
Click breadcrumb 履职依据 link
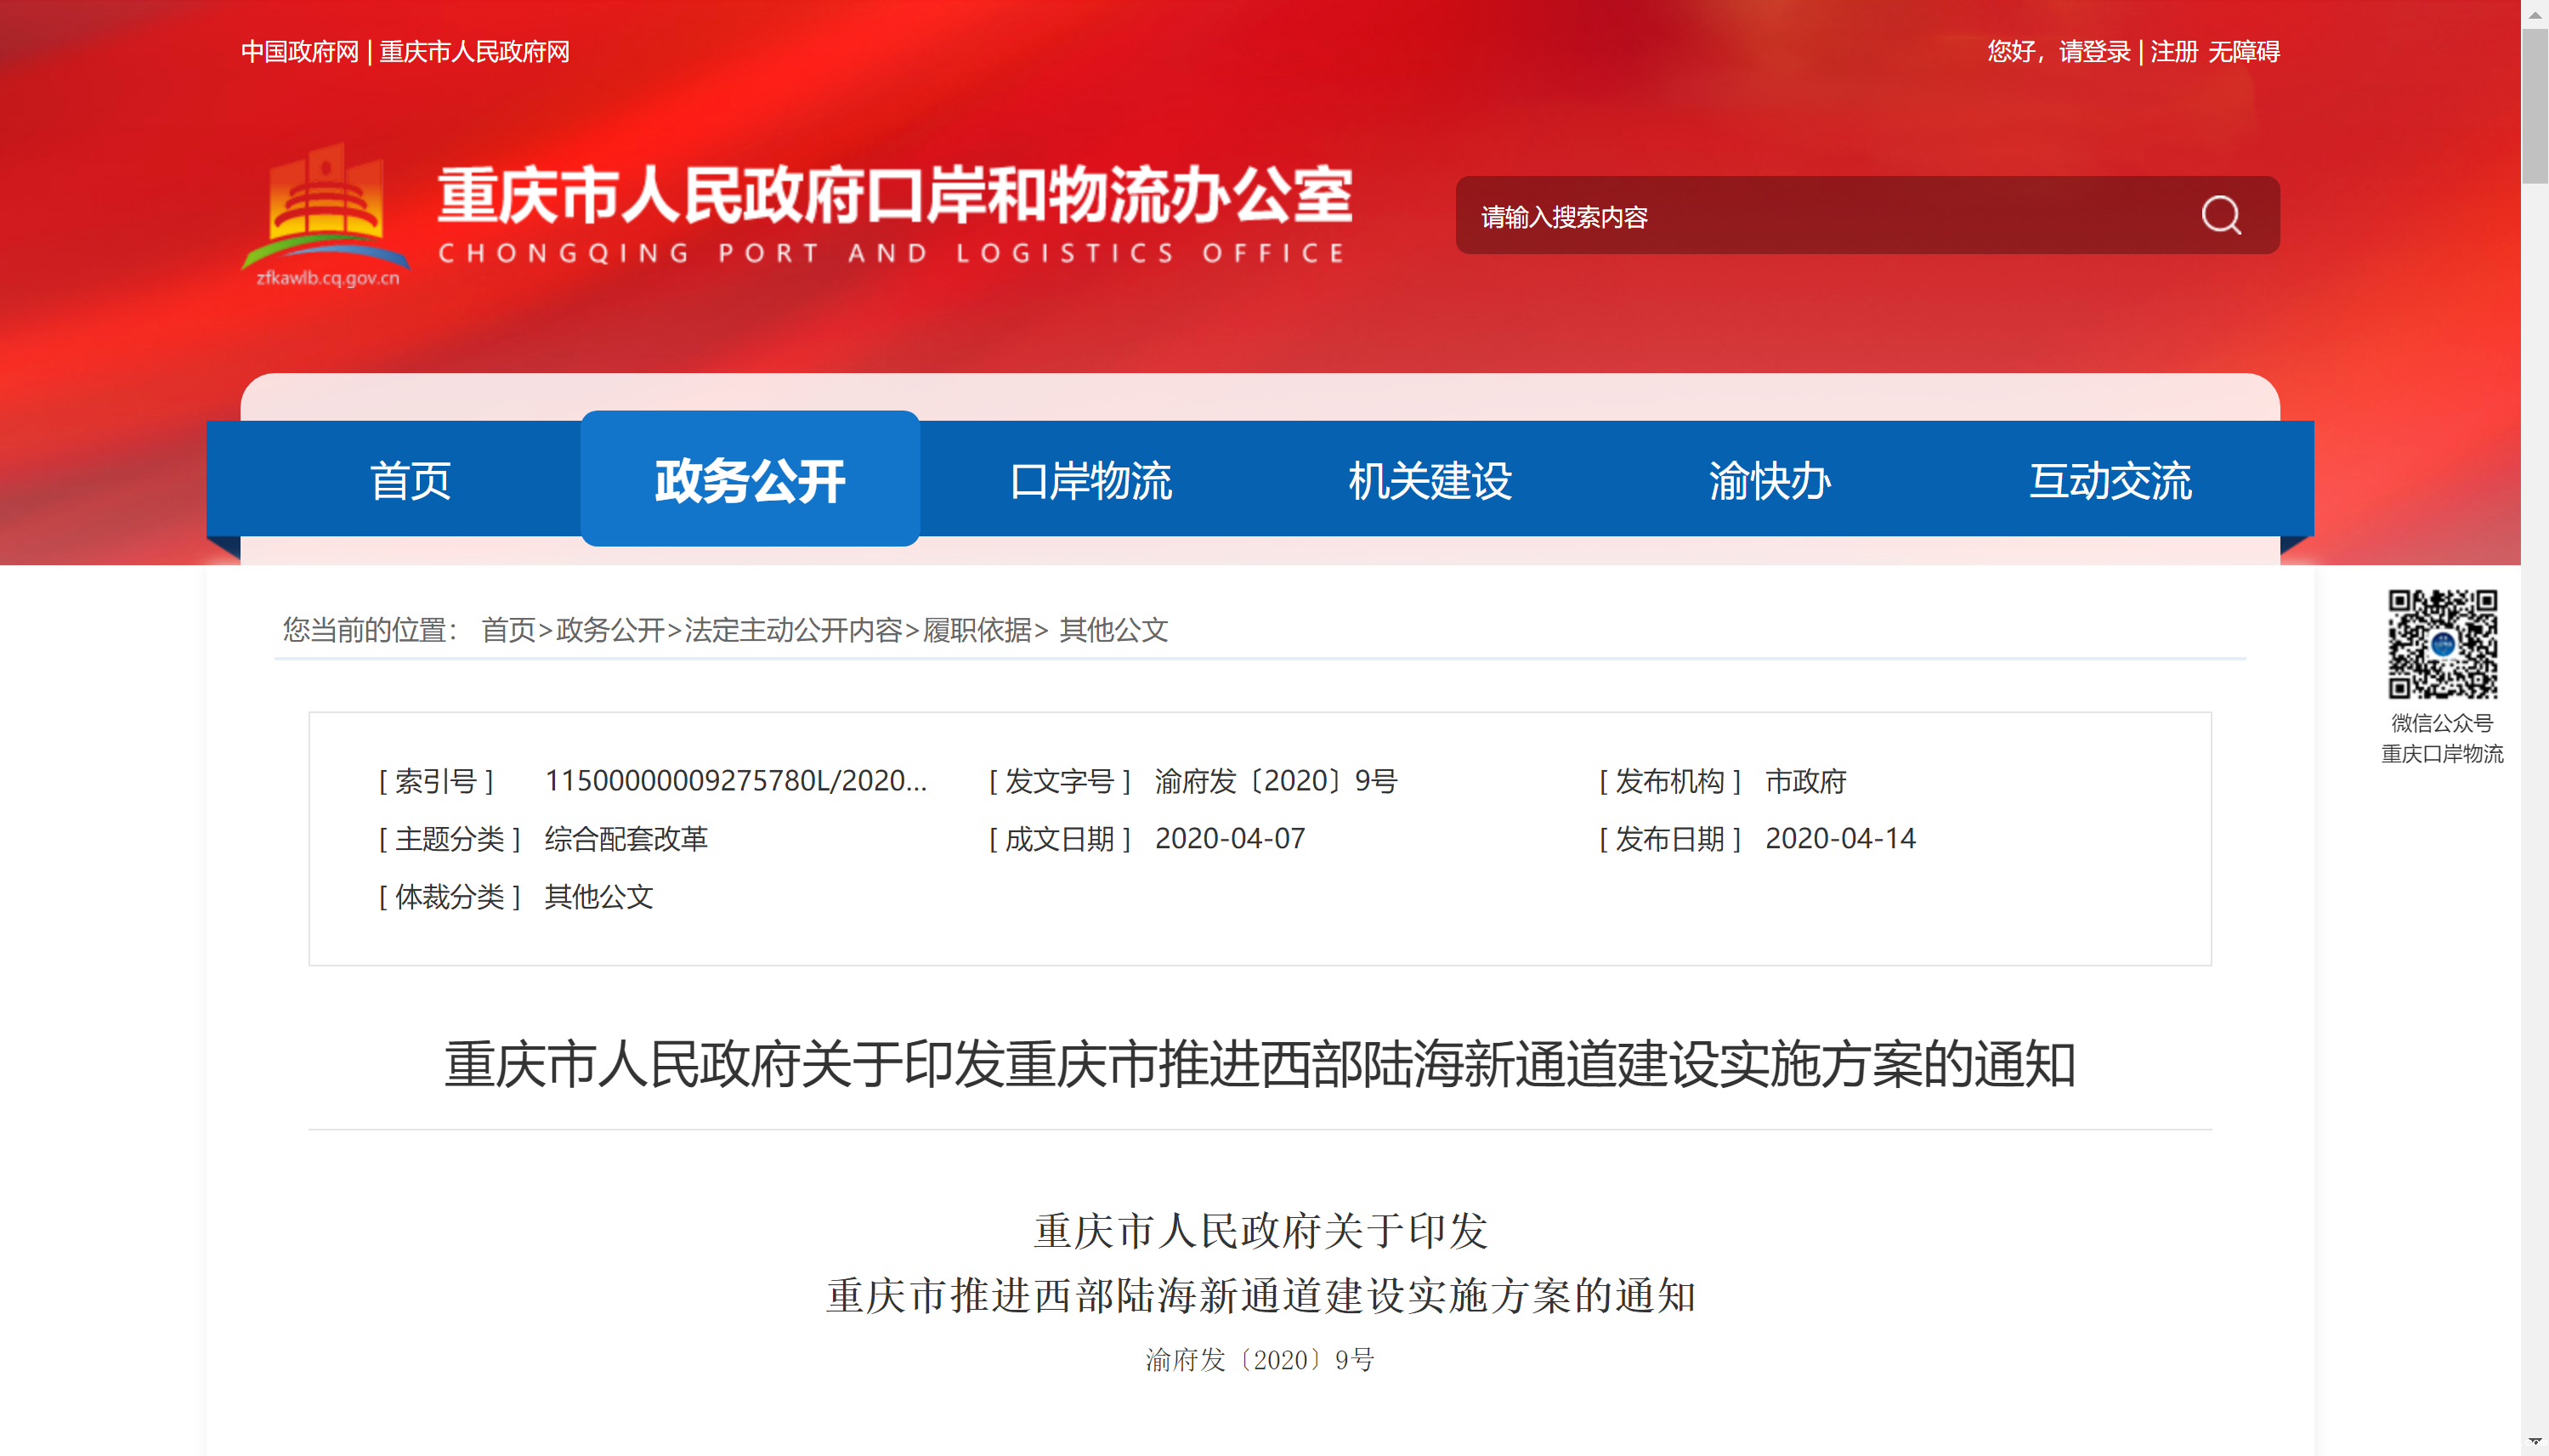[977, 630]
